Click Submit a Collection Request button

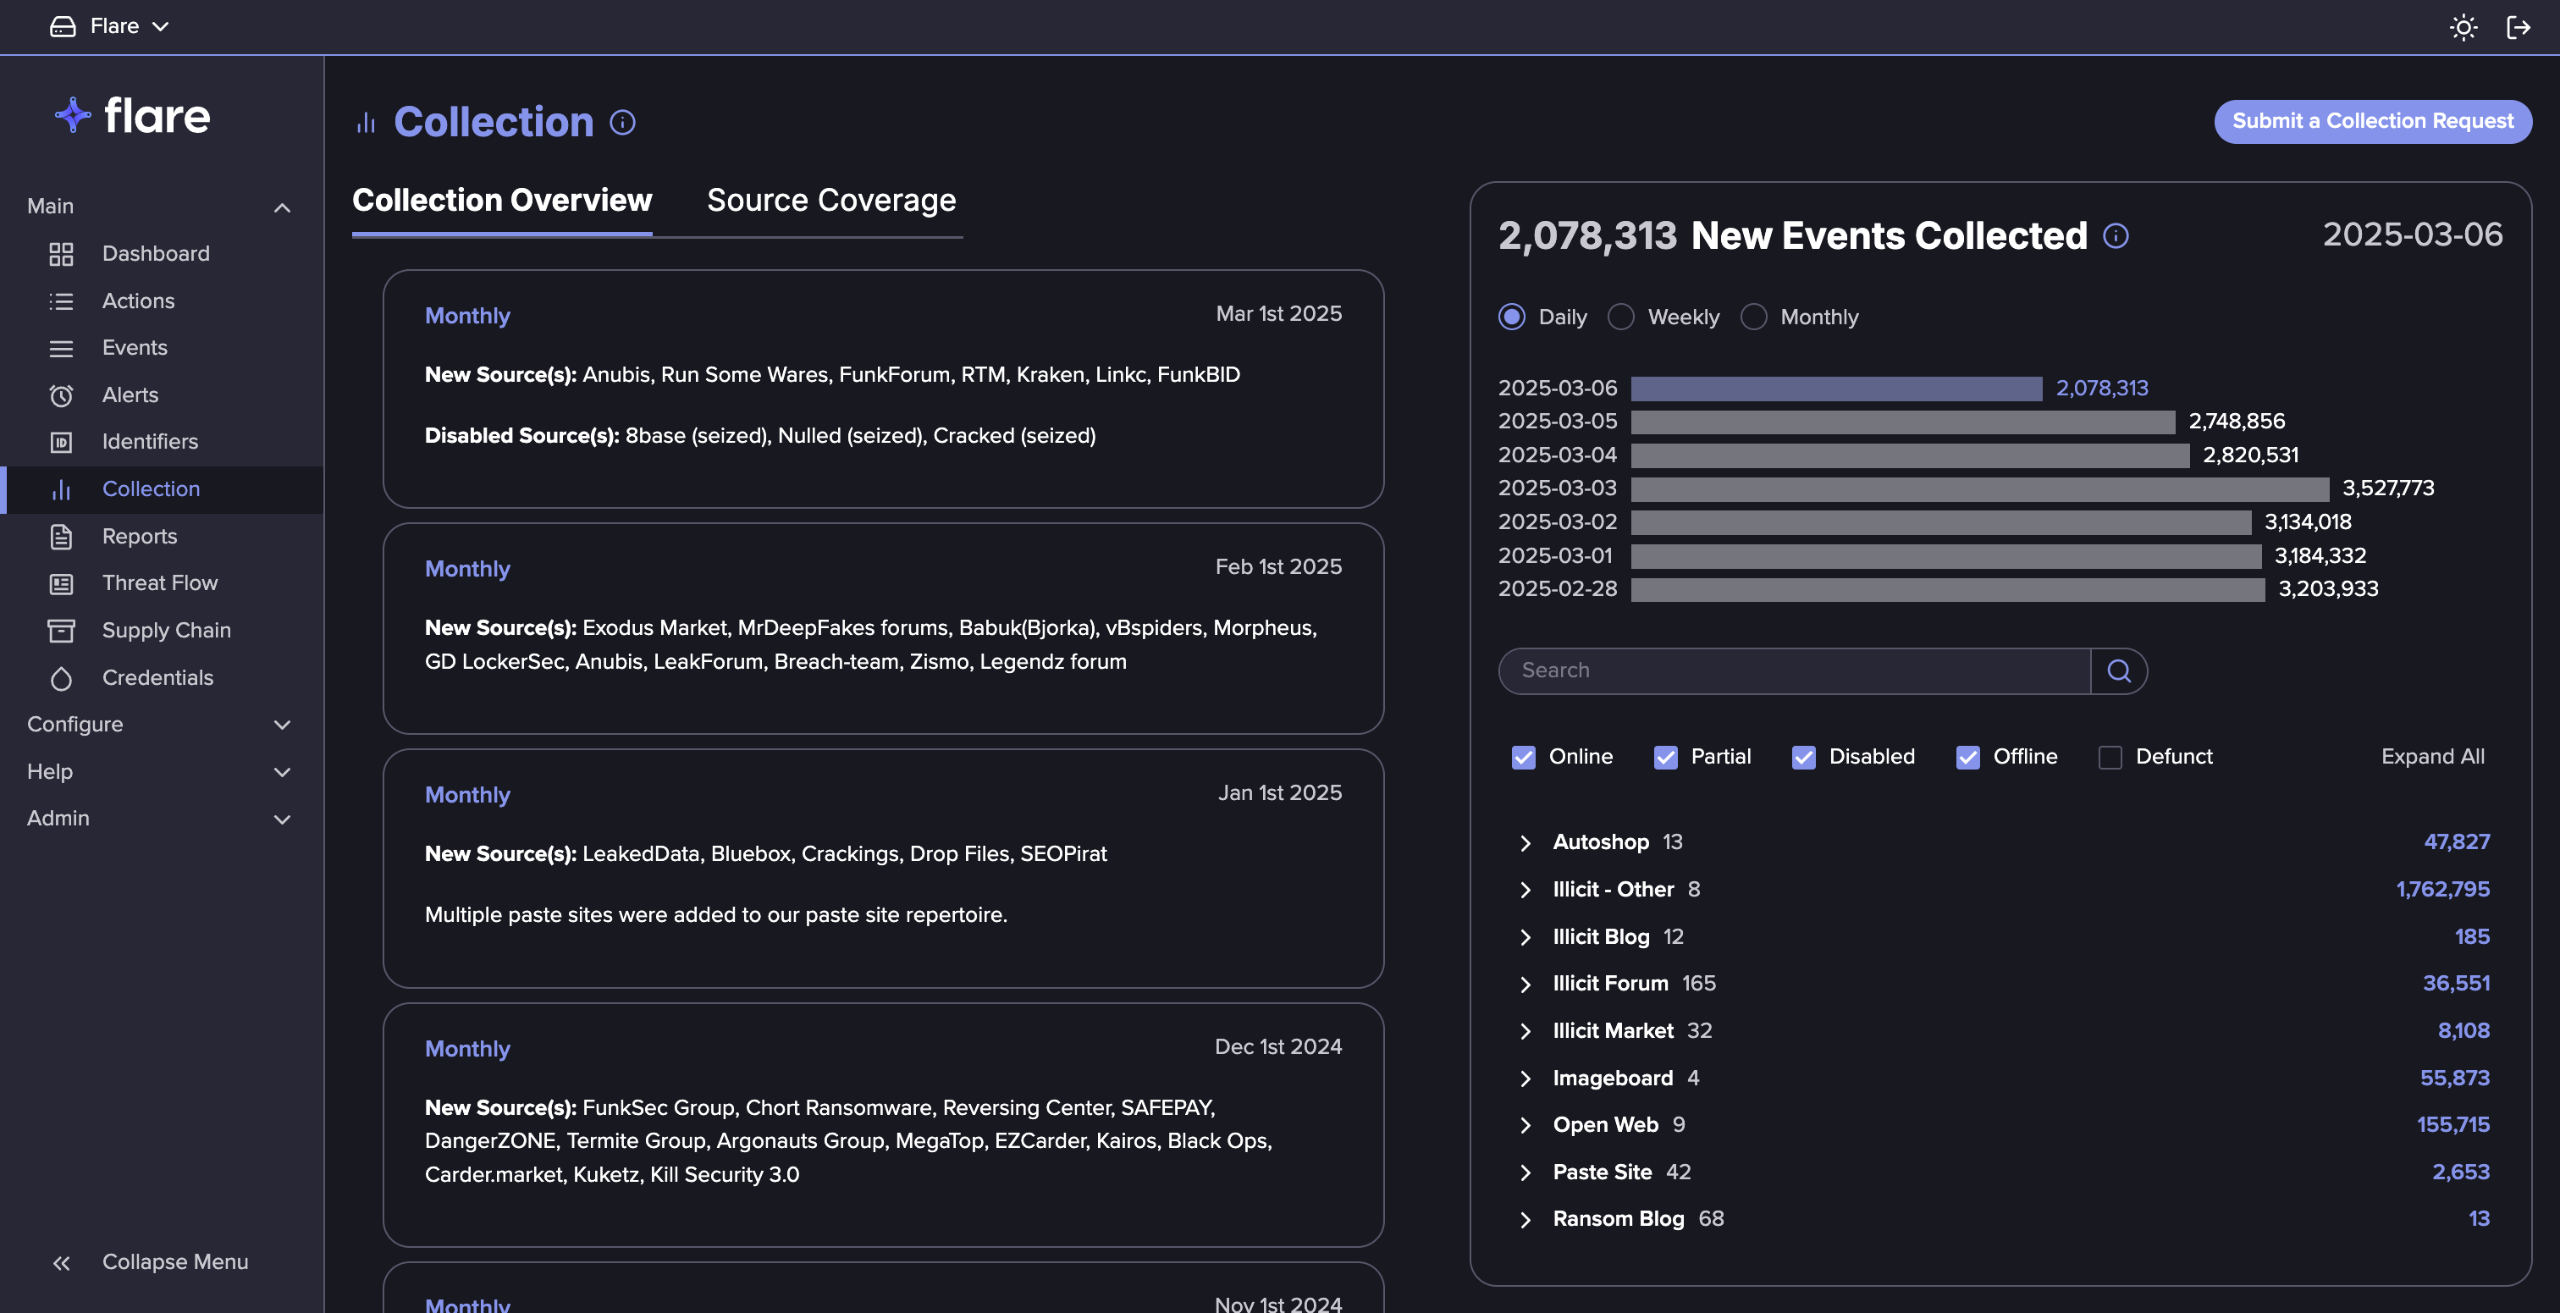(x=2372, y=121)
